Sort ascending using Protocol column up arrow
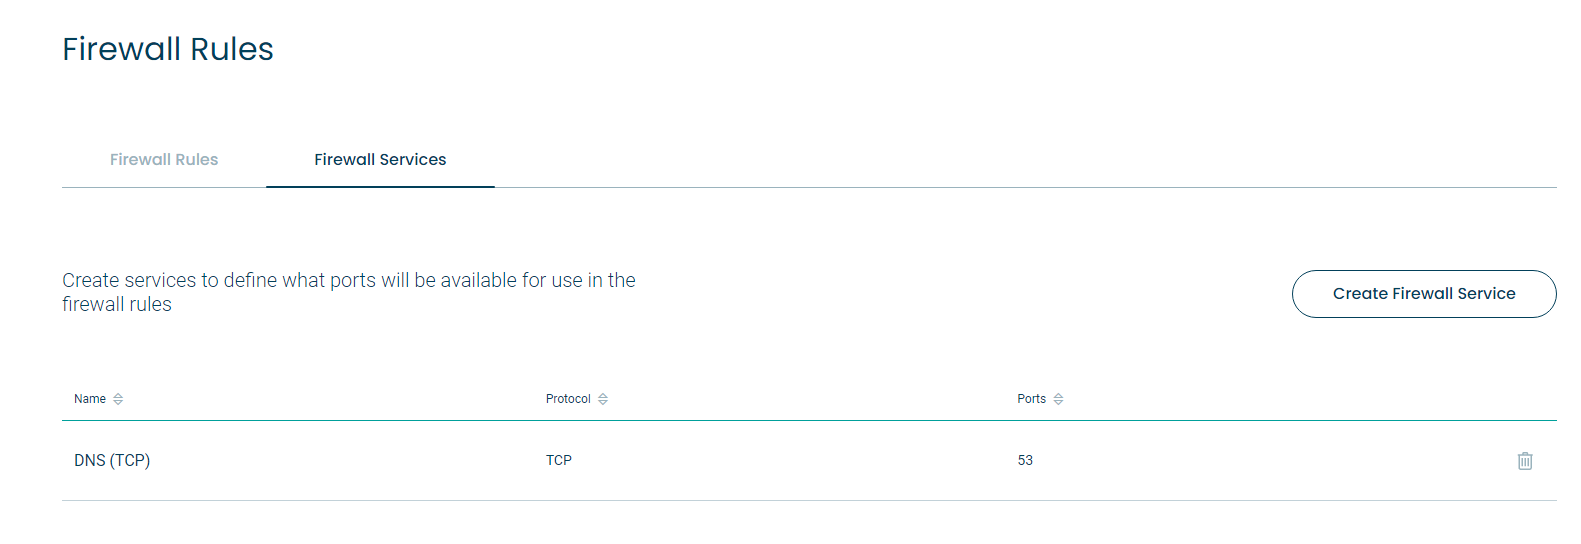 (x=603, y=396)
